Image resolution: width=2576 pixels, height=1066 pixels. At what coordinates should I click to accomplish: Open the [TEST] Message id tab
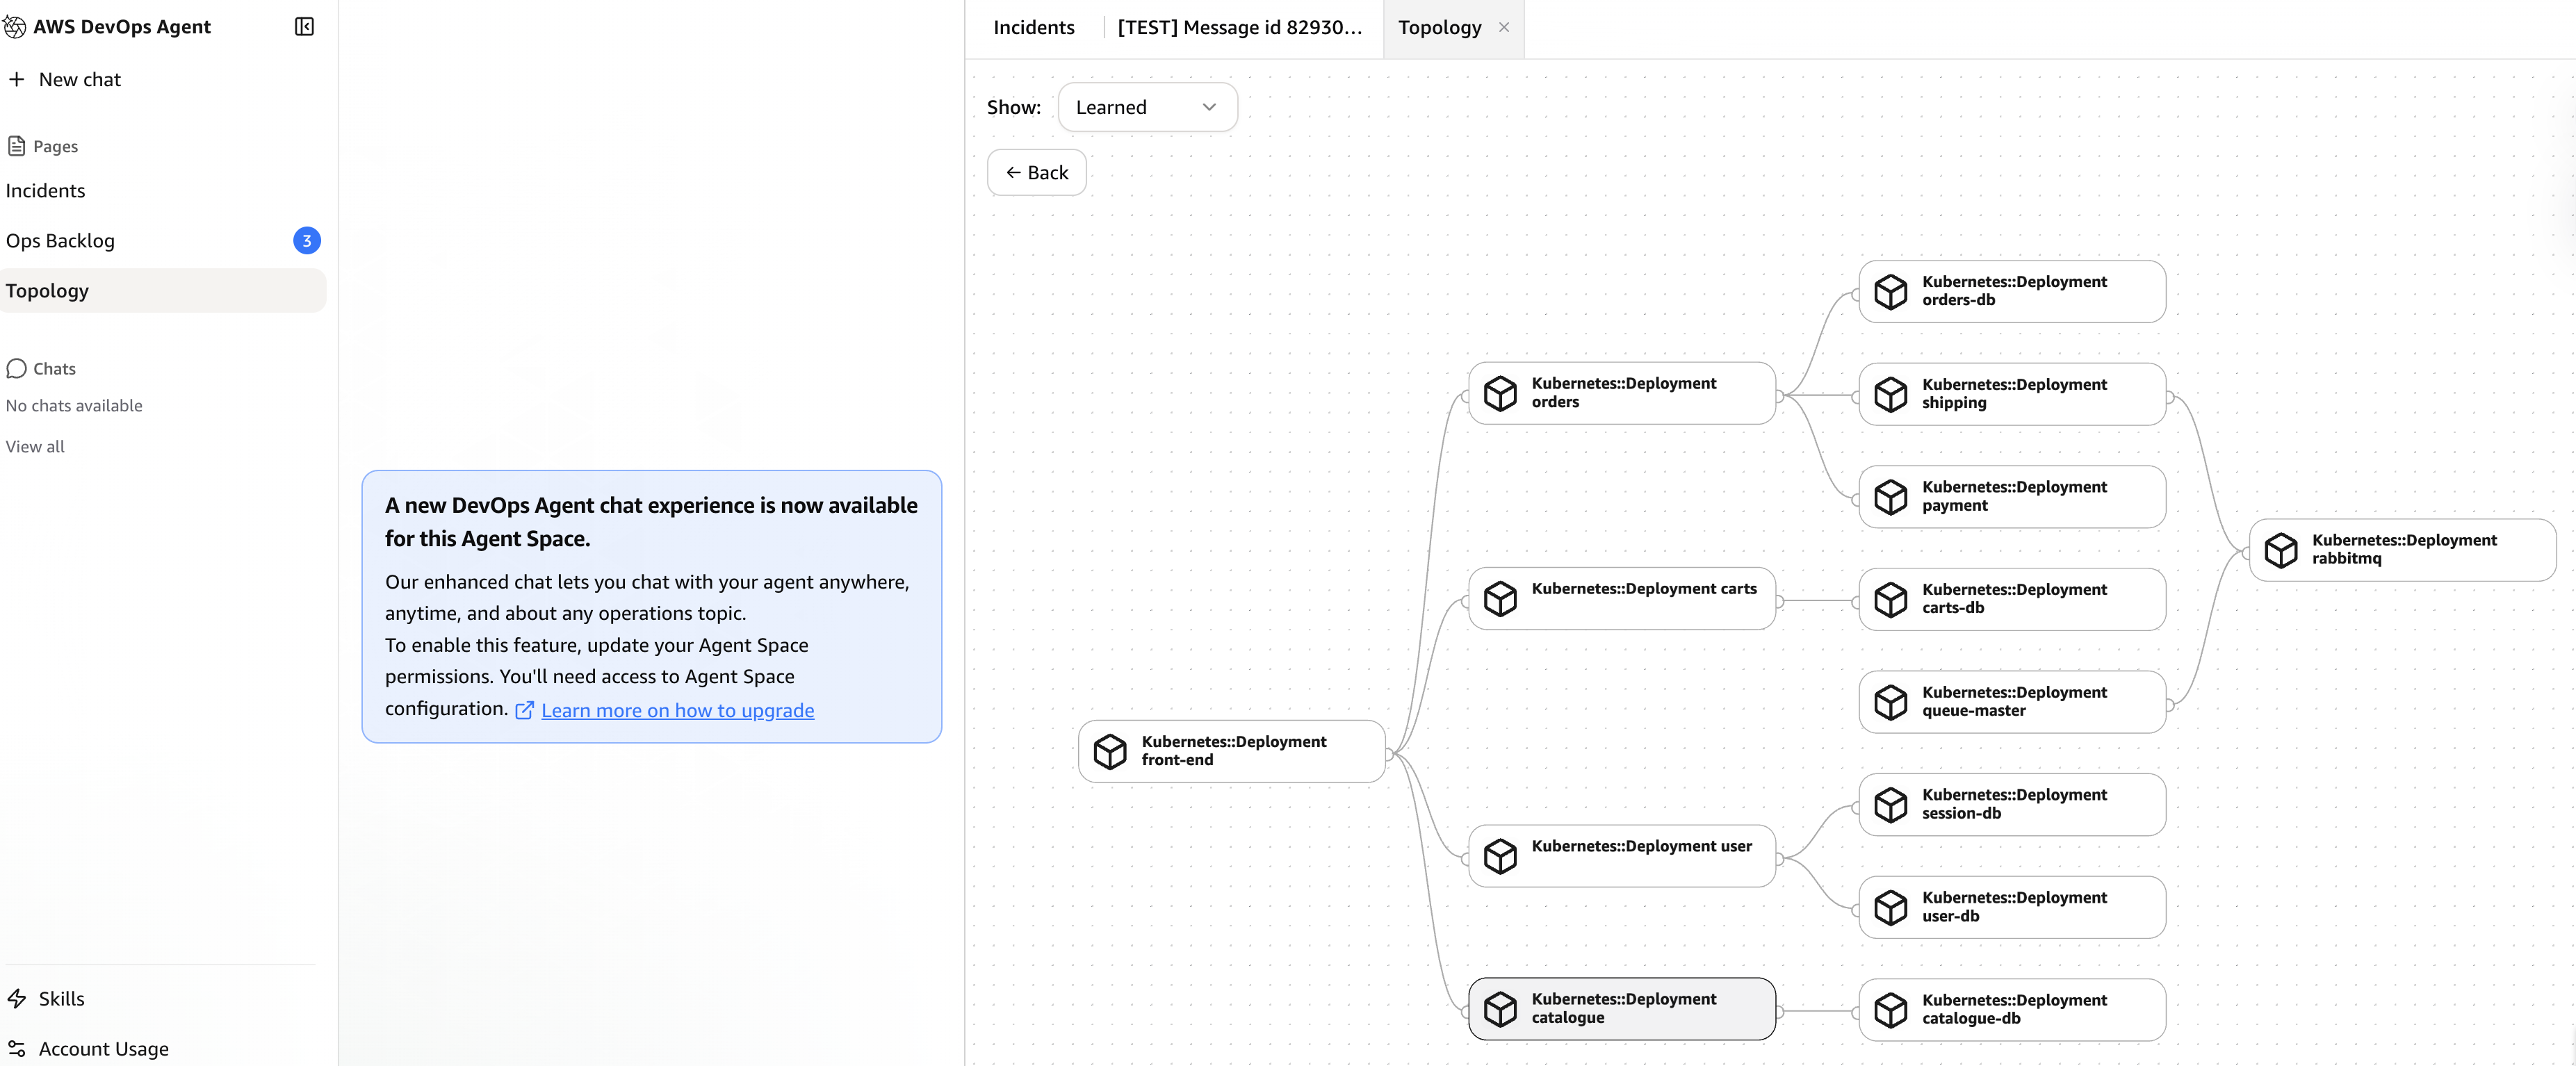click(1240, 27)
